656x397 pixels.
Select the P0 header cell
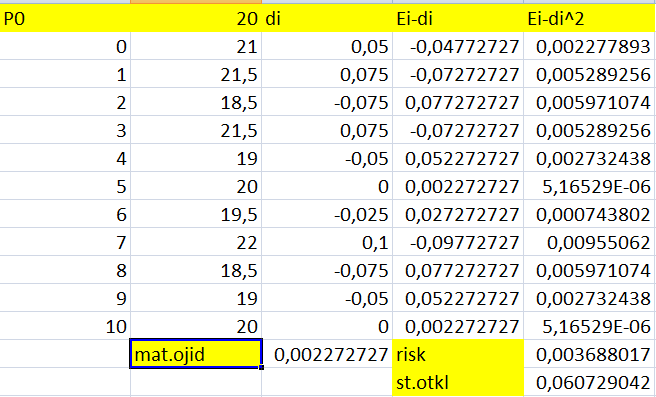65,18
